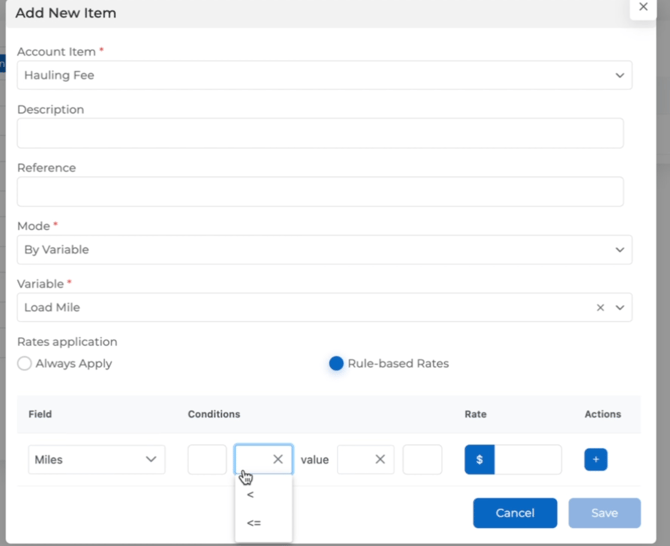670x546 pixels.
Task: Choose the less-than operator option
Action: click(251, 495)
